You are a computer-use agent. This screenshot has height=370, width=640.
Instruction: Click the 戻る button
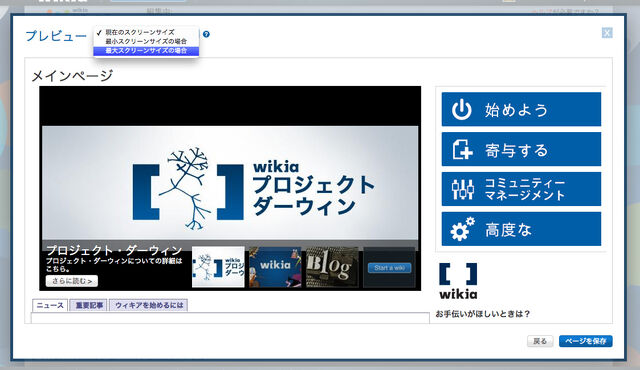coord(540,341)
